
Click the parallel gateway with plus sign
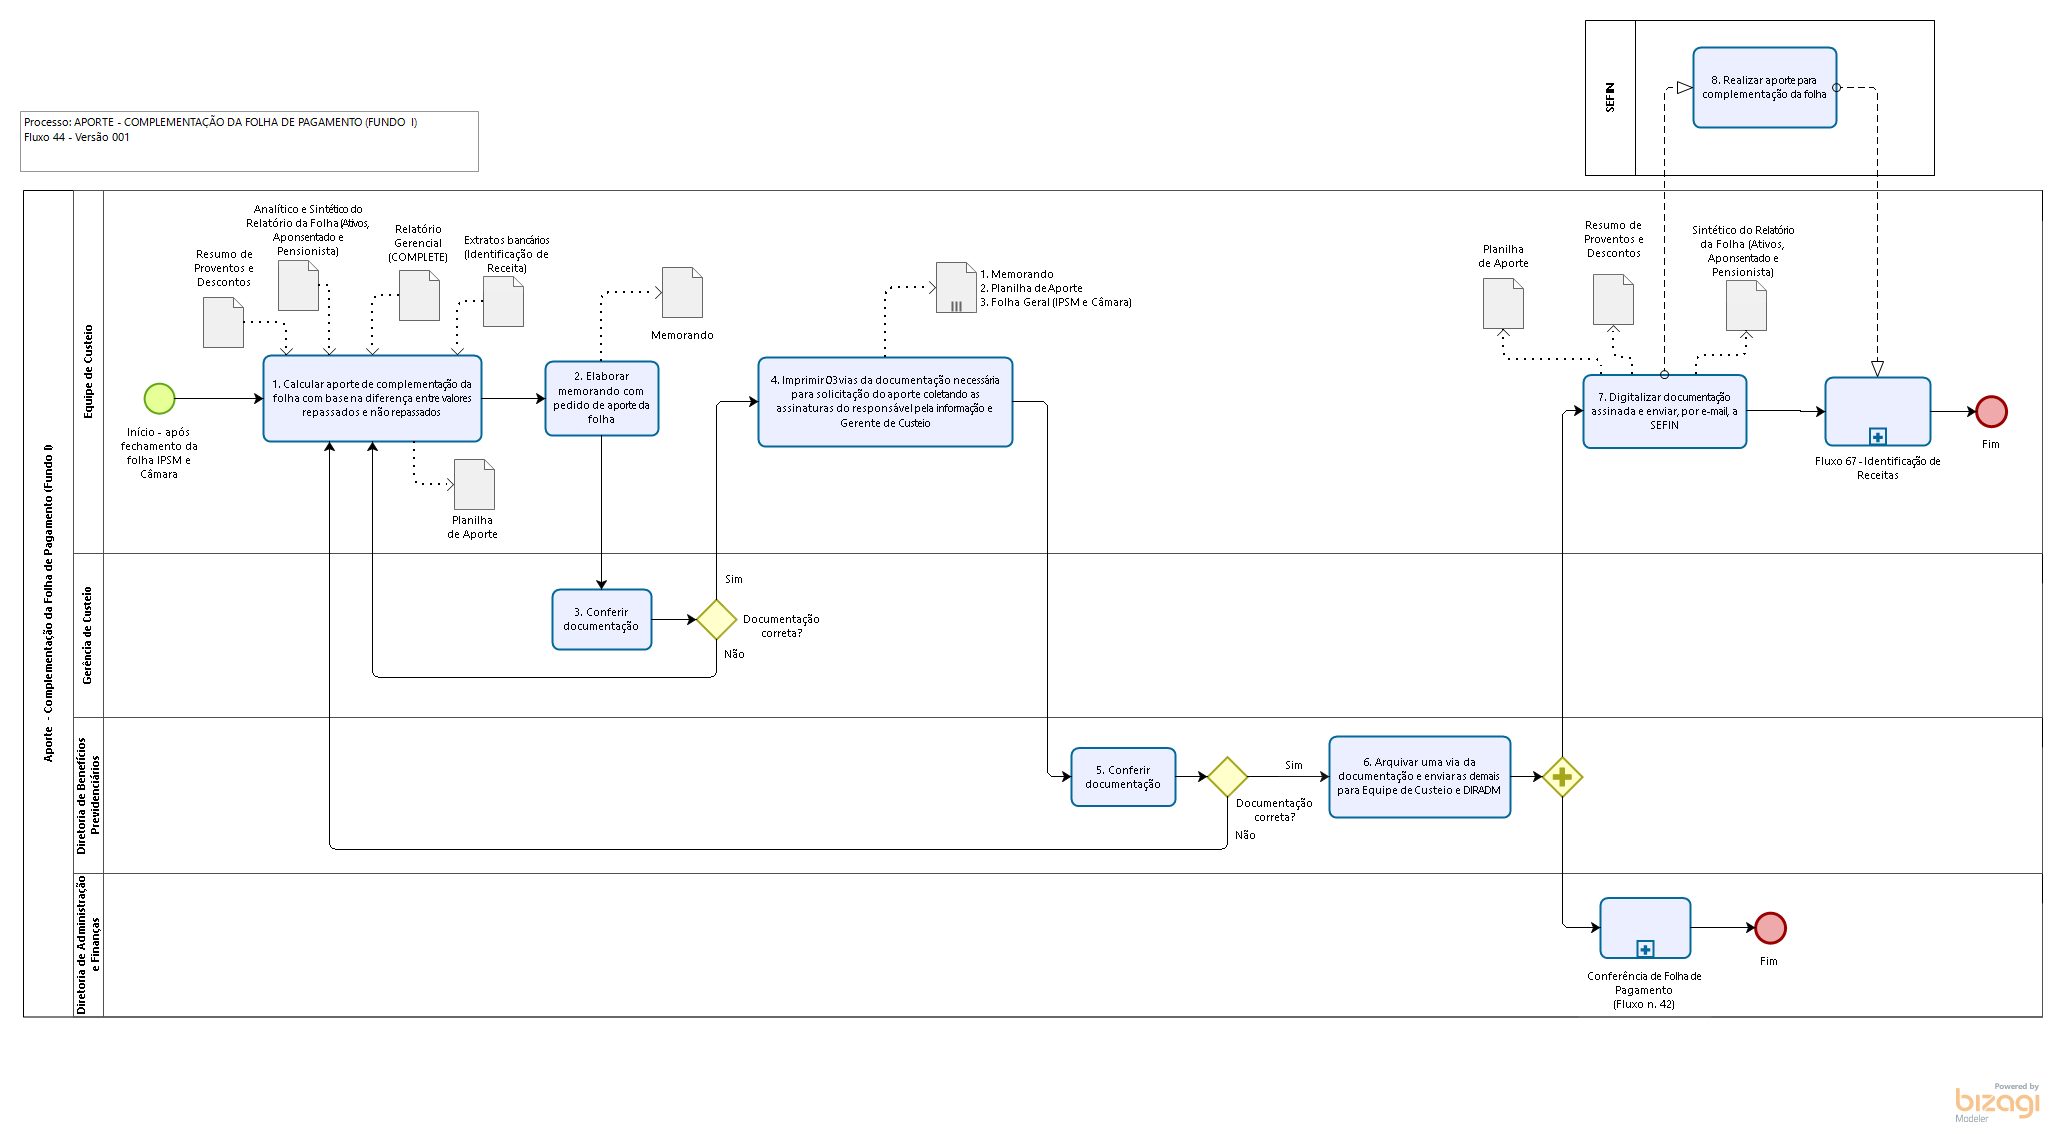point(1562,777)
